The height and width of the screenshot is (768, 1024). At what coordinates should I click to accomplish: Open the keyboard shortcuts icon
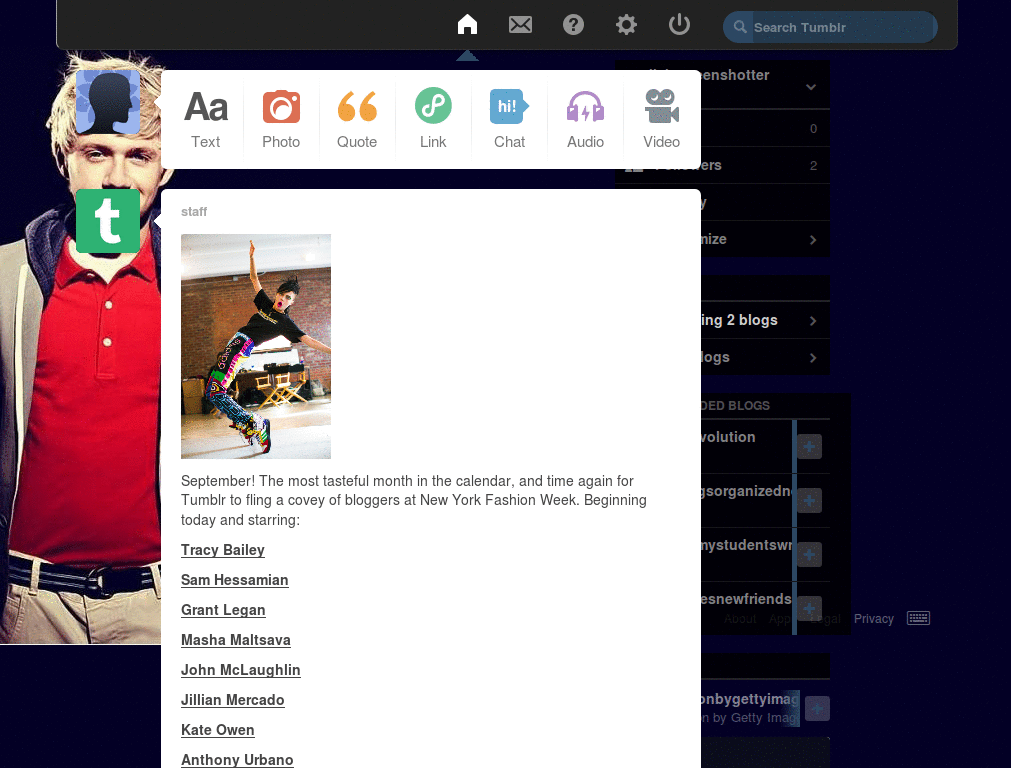(x=918, y=618)
